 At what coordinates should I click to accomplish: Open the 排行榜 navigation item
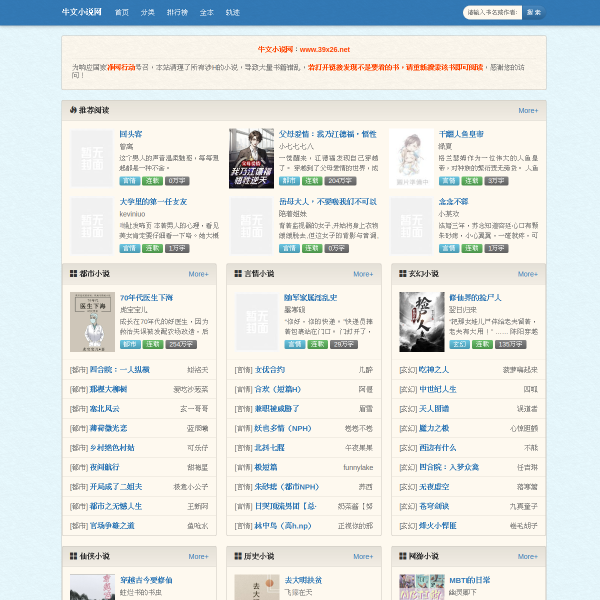point(177,12)
